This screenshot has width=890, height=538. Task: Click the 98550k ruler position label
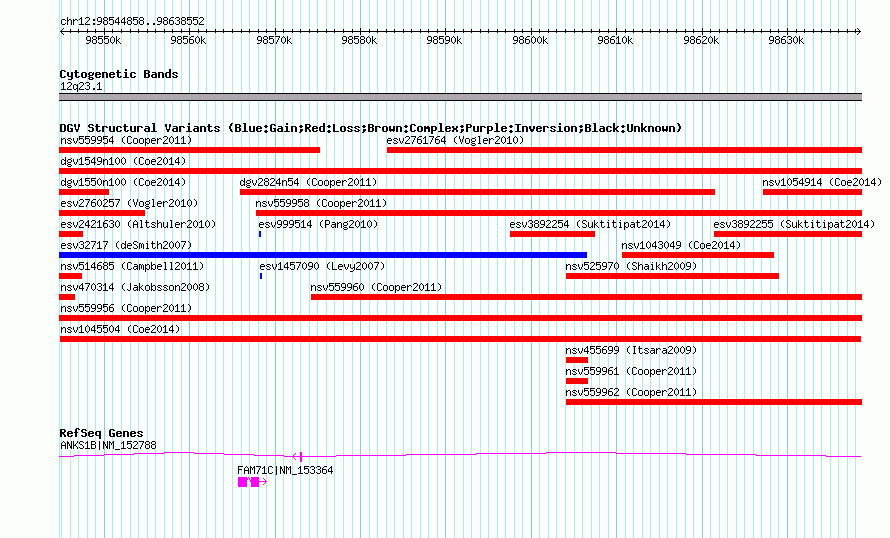click(x=103, y=41)
